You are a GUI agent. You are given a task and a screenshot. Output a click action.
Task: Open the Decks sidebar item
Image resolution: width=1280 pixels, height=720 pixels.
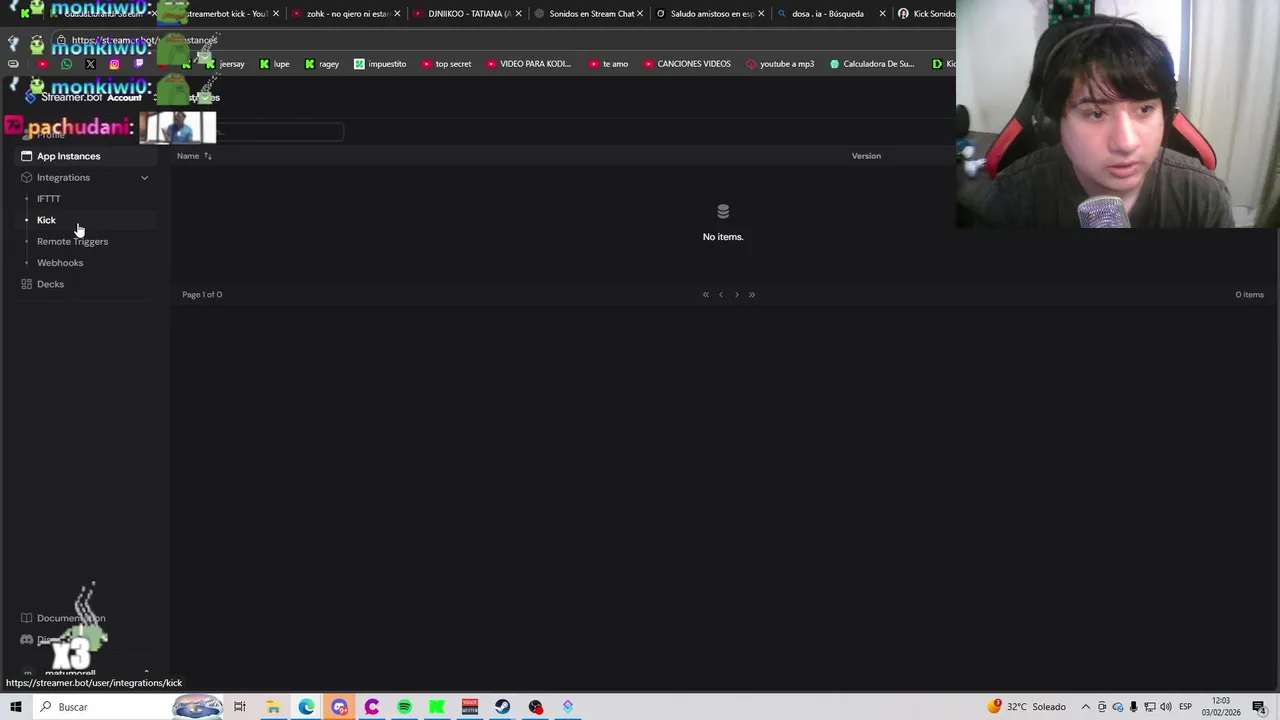point(50,284)
